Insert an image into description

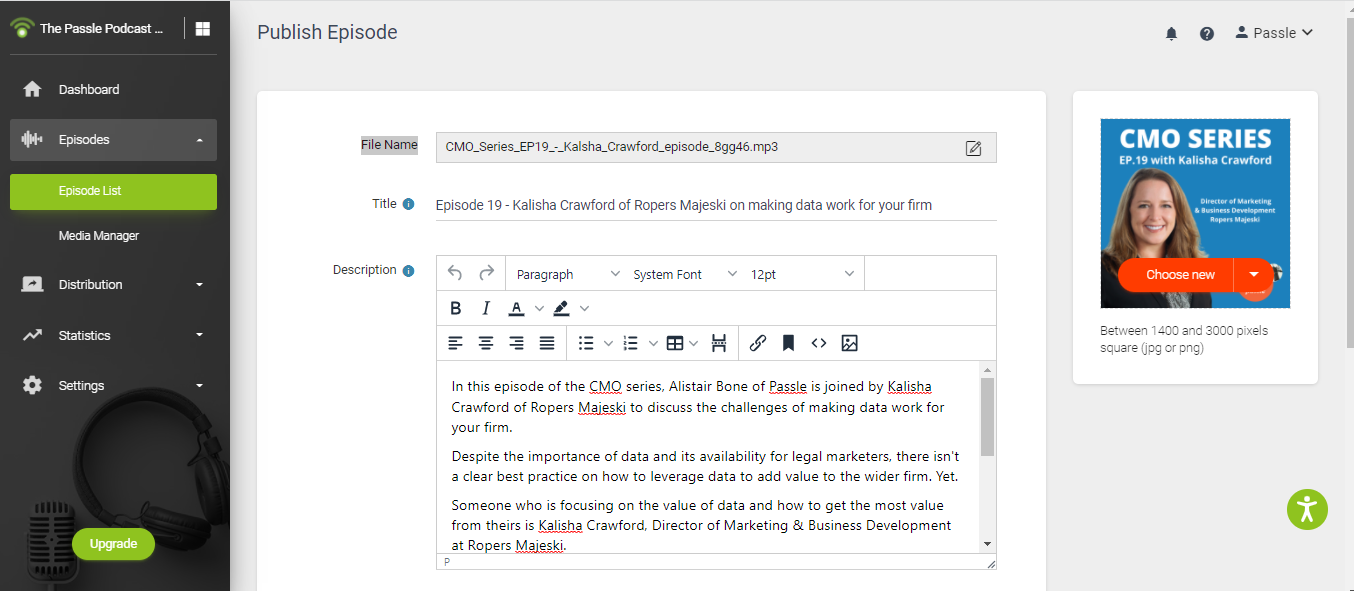850,343
